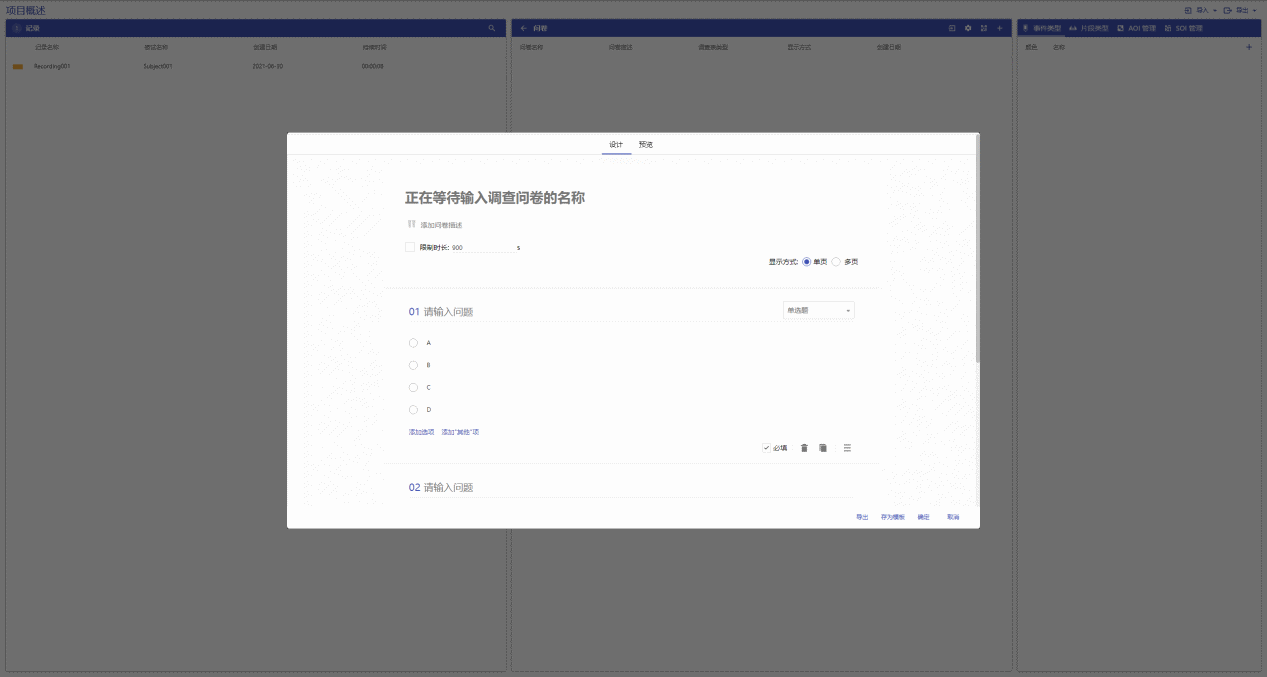Duplicate question 01 using the copy icon

[823, 448]
